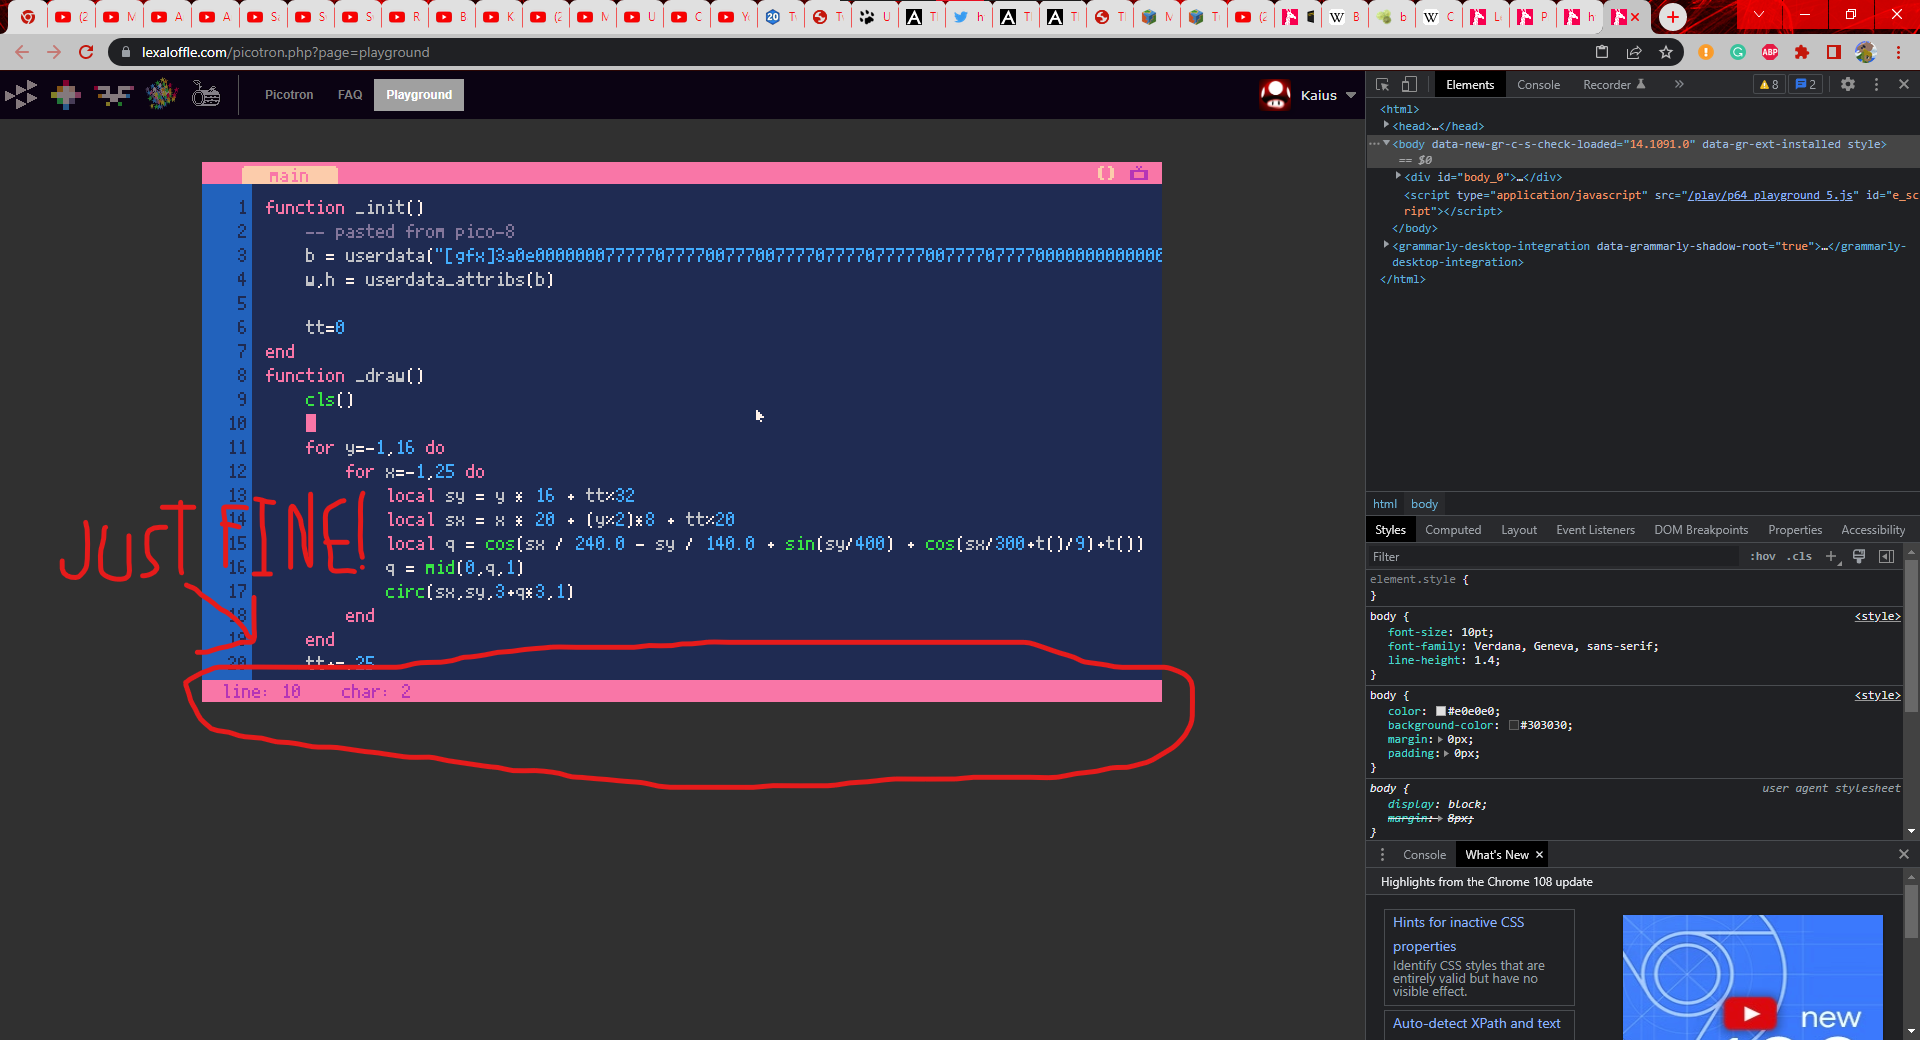Play the What's New video thumbnail
Image resolution: width=1920 pixels, height=1040 pixels.
[x=1752, y=977]
